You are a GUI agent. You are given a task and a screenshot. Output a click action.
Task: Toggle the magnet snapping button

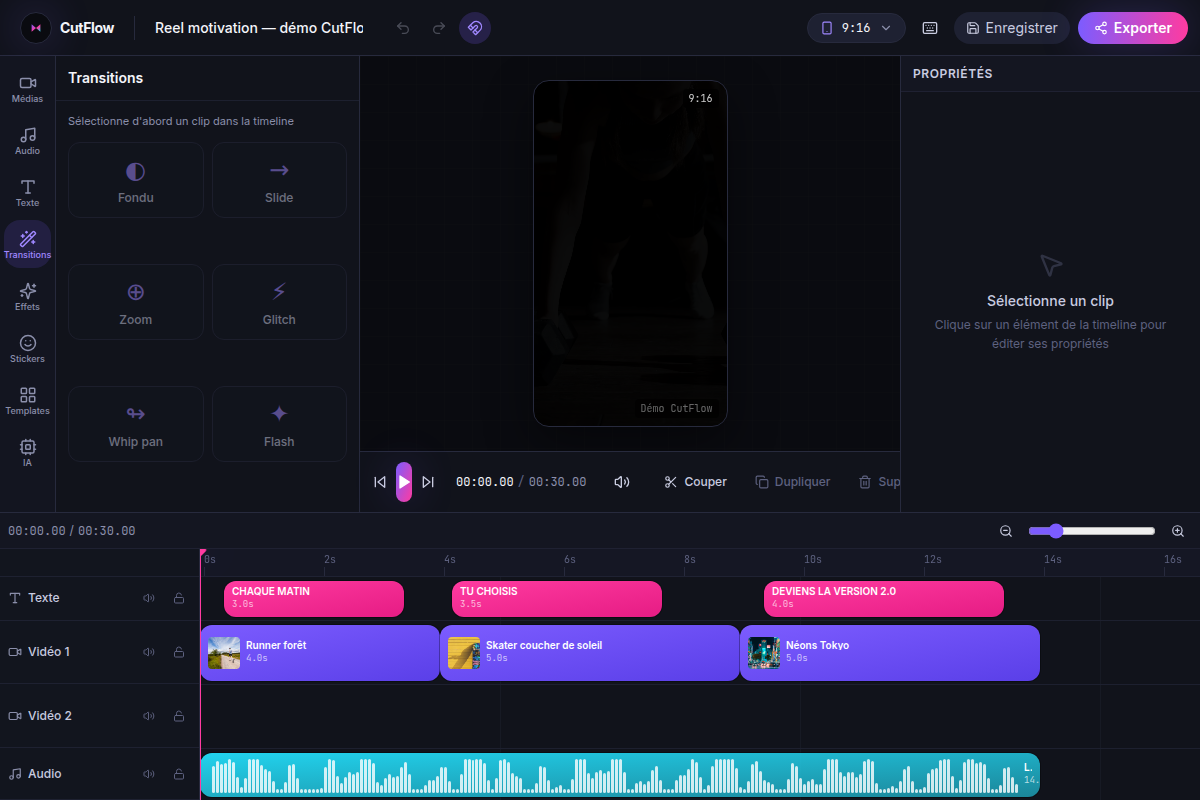click(x=475, y=28)
